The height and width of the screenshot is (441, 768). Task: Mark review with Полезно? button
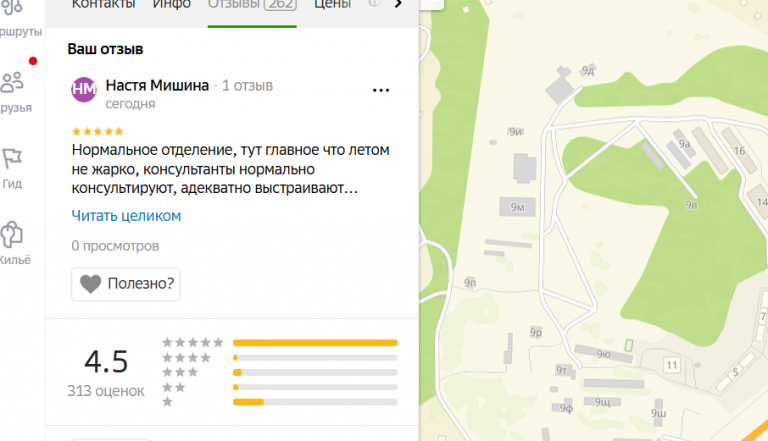(126, 284)
